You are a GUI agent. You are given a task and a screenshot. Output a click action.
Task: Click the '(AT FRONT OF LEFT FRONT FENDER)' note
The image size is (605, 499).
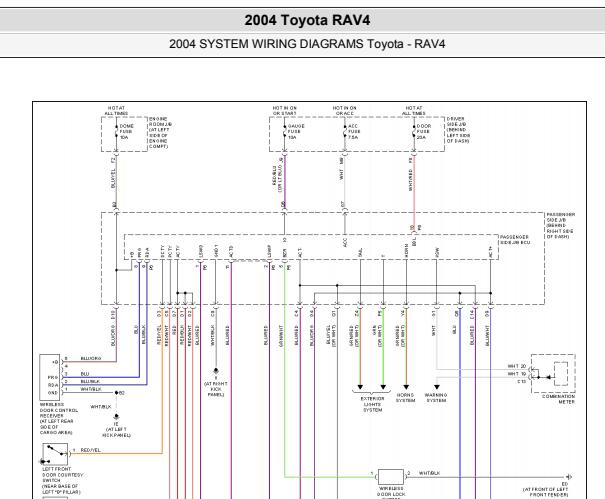coord(546,492)
